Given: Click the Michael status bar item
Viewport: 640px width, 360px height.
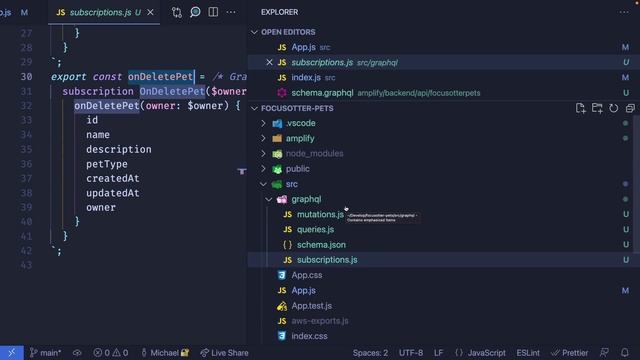Looking at the screenshot, I should tap(165, 353).
